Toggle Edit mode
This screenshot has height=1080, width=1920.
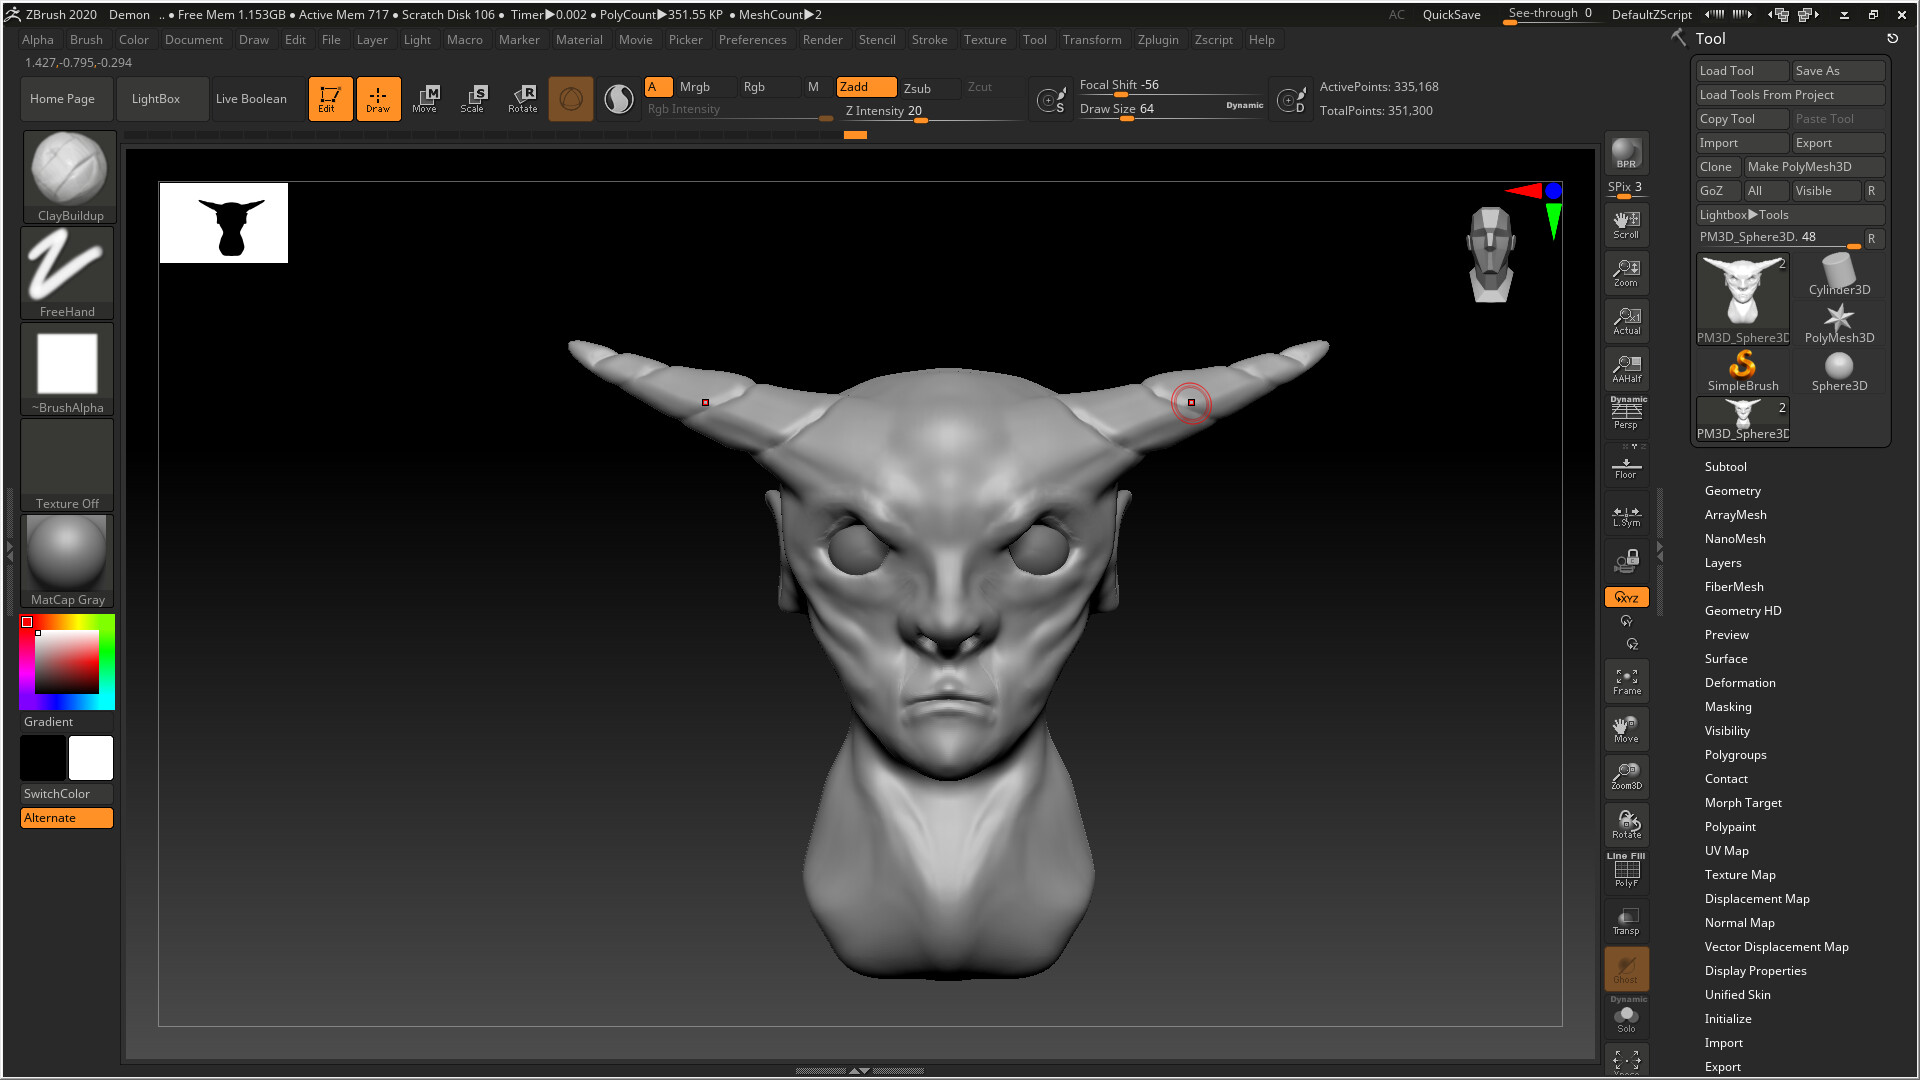(330, 98)
